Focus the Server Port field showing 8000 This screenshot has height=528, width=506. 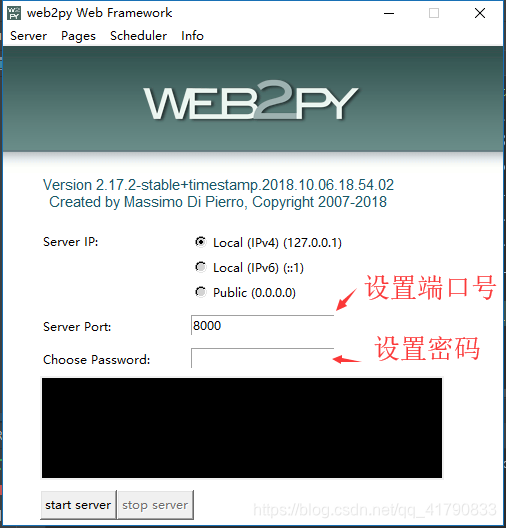tap(262, 325)
